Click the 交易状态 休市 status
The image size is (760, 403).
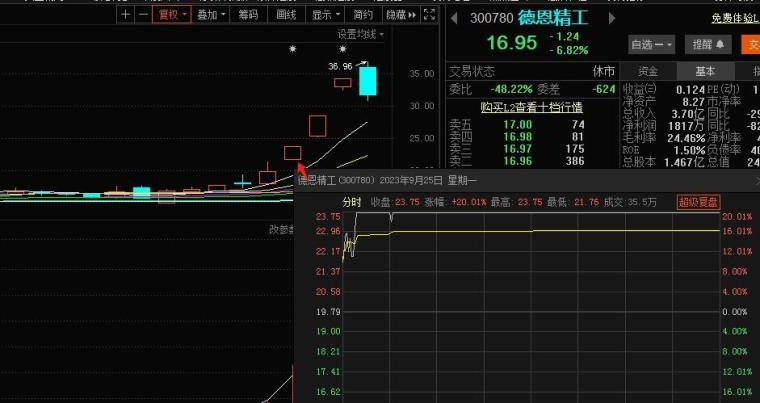tap(603, 72)
